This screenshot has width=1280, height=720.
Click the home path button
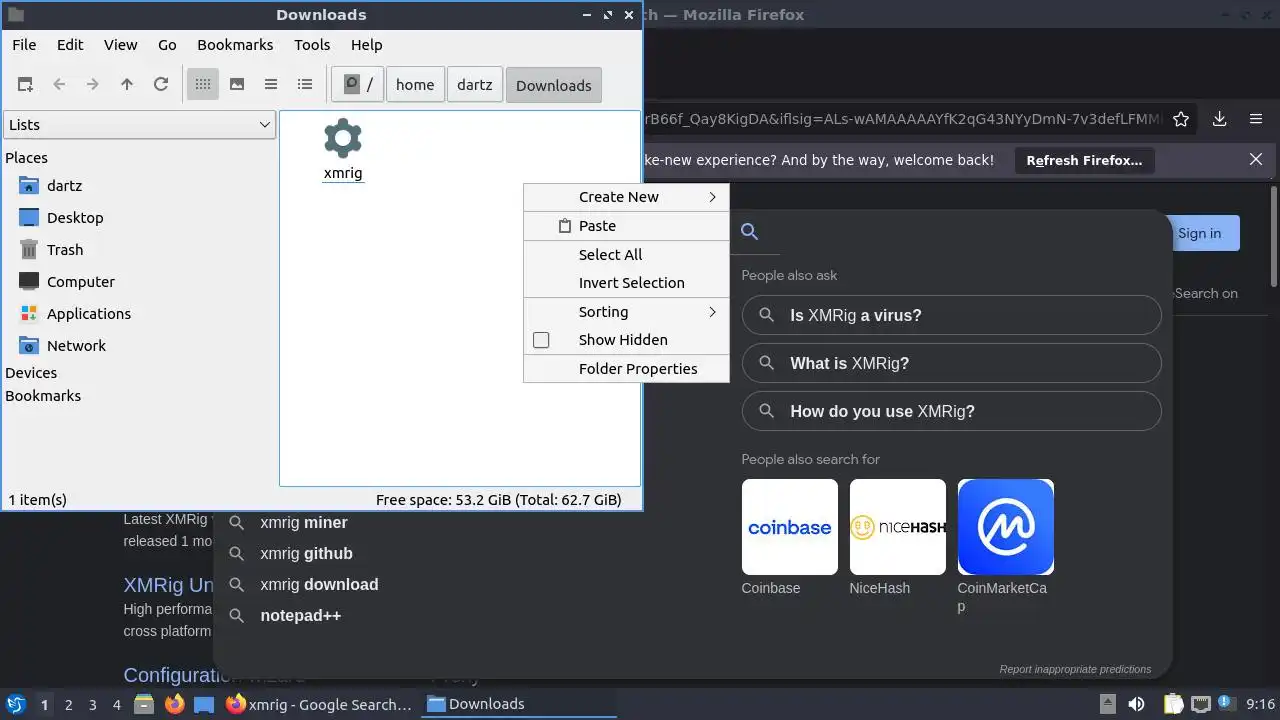[415, 85]
